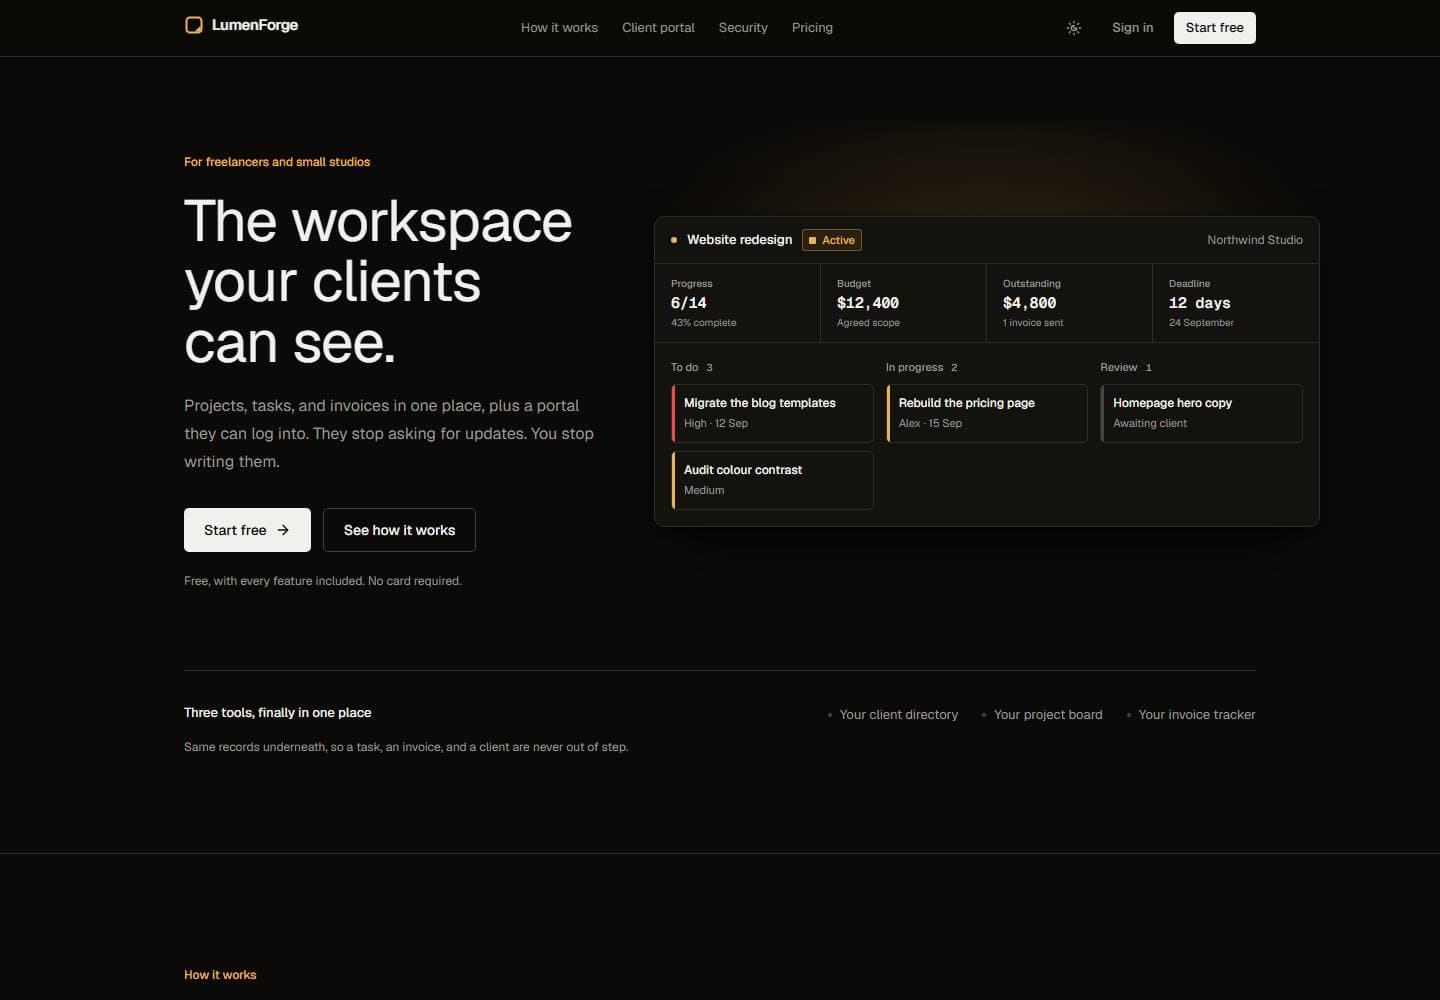1440x1000 pixels.
Task: Click the 43% complete label
Action: 703,323
